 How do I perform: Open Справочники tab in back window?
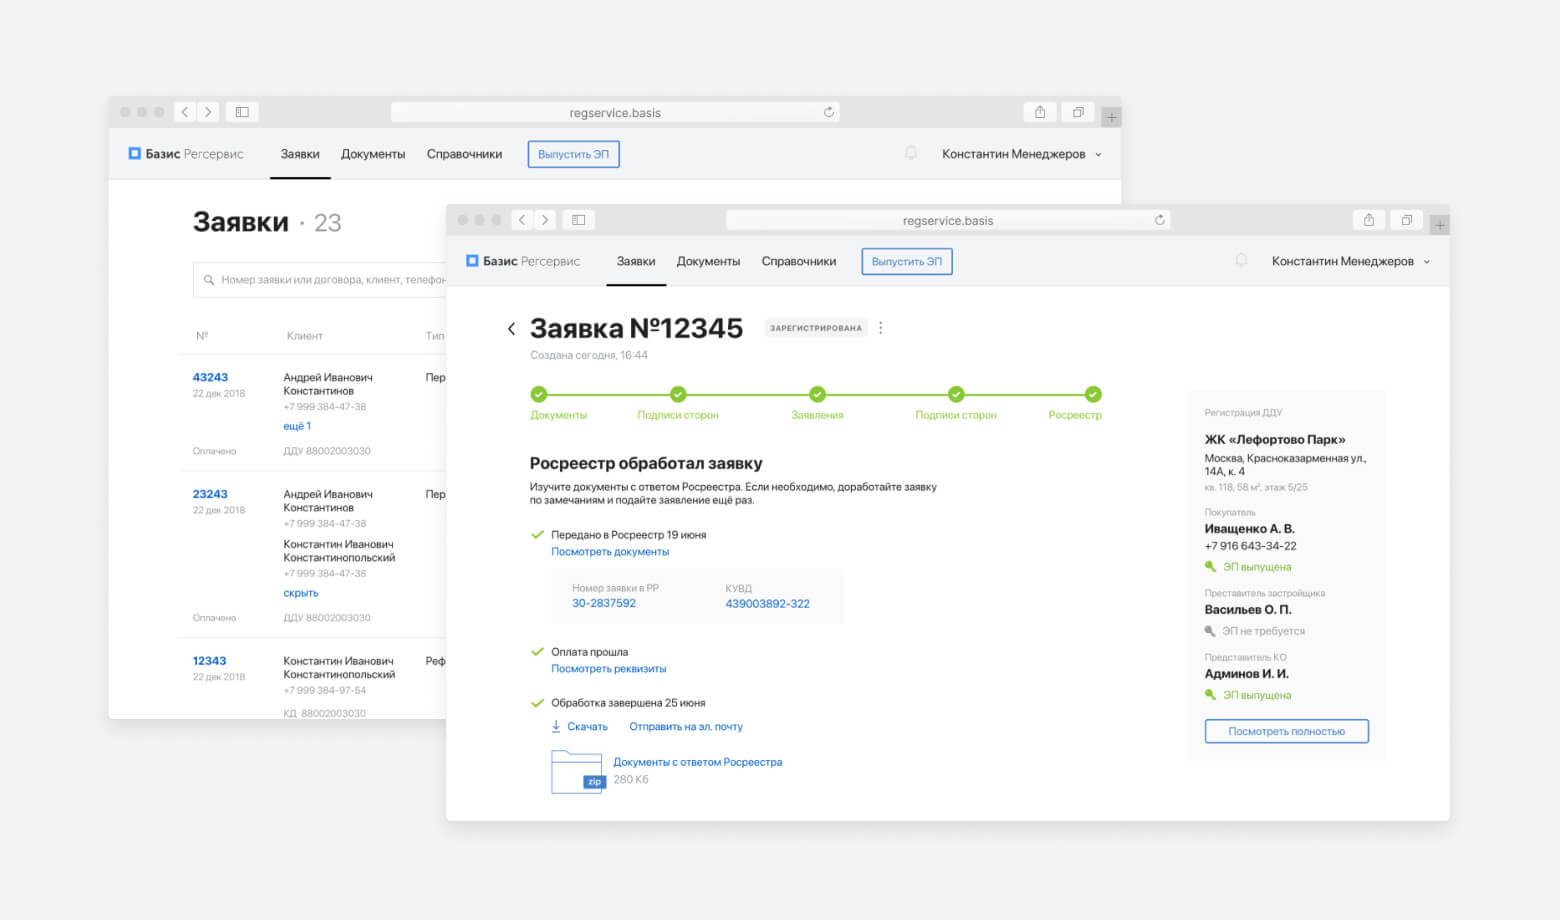click(x=464, y=154)
